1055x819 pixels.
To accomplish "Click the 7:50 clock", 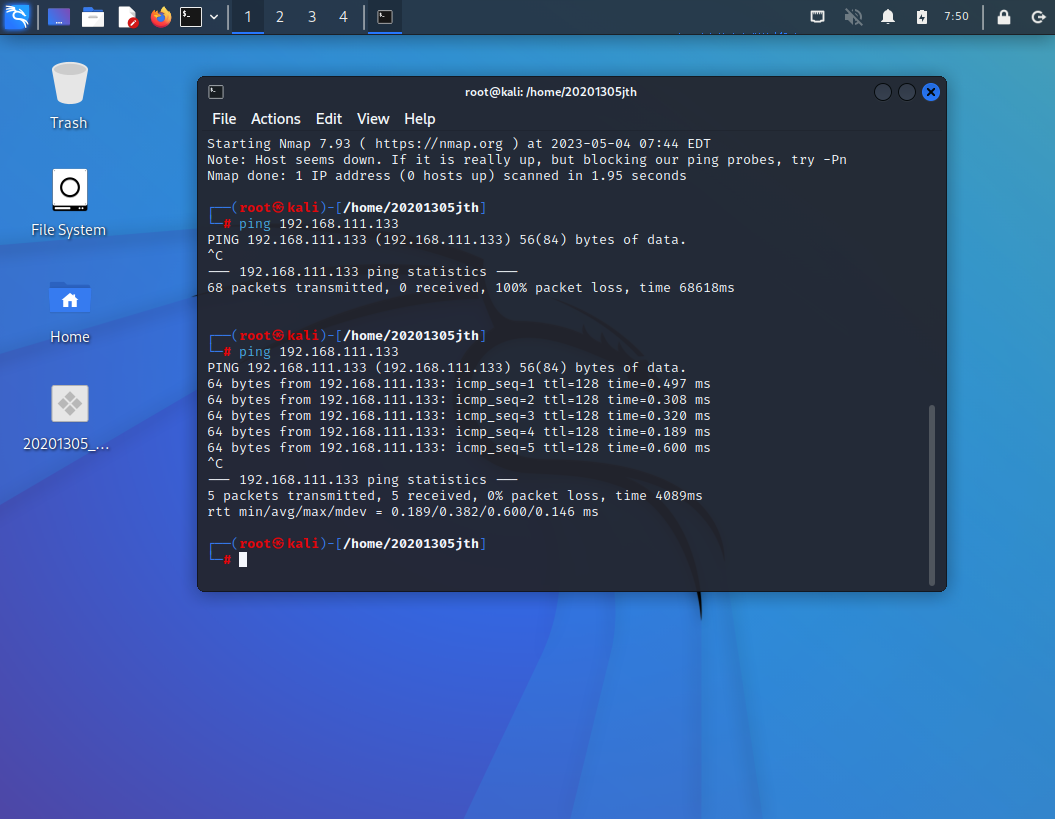I will 956,16.
